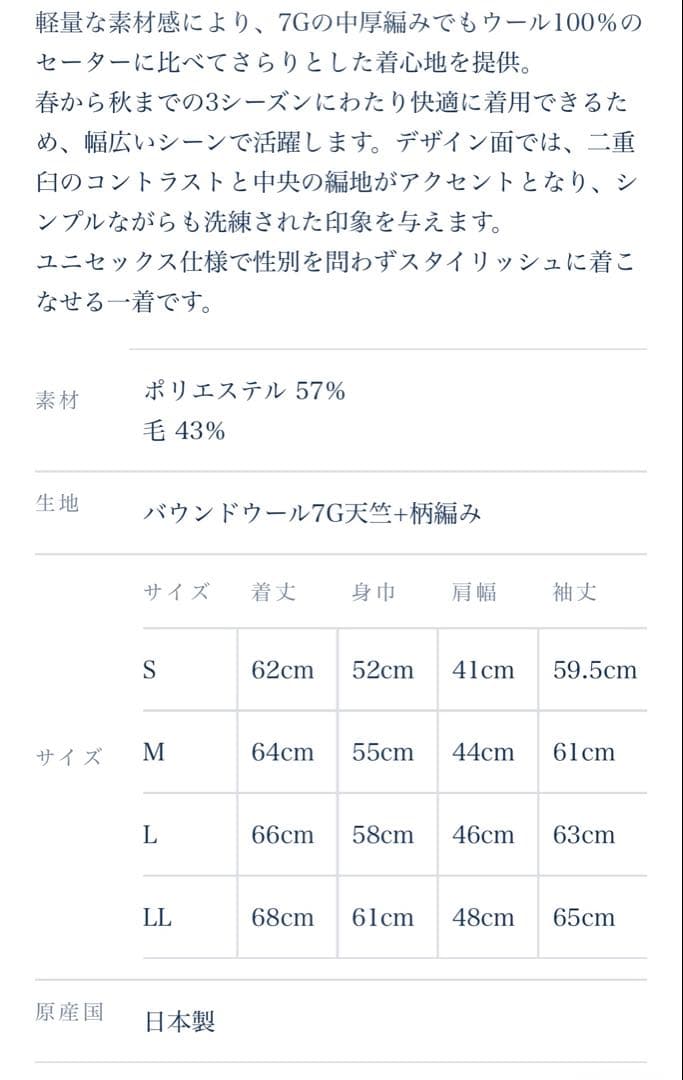Select the バウンドウール7G天竺+柄編み fabric text

point(313,514)
